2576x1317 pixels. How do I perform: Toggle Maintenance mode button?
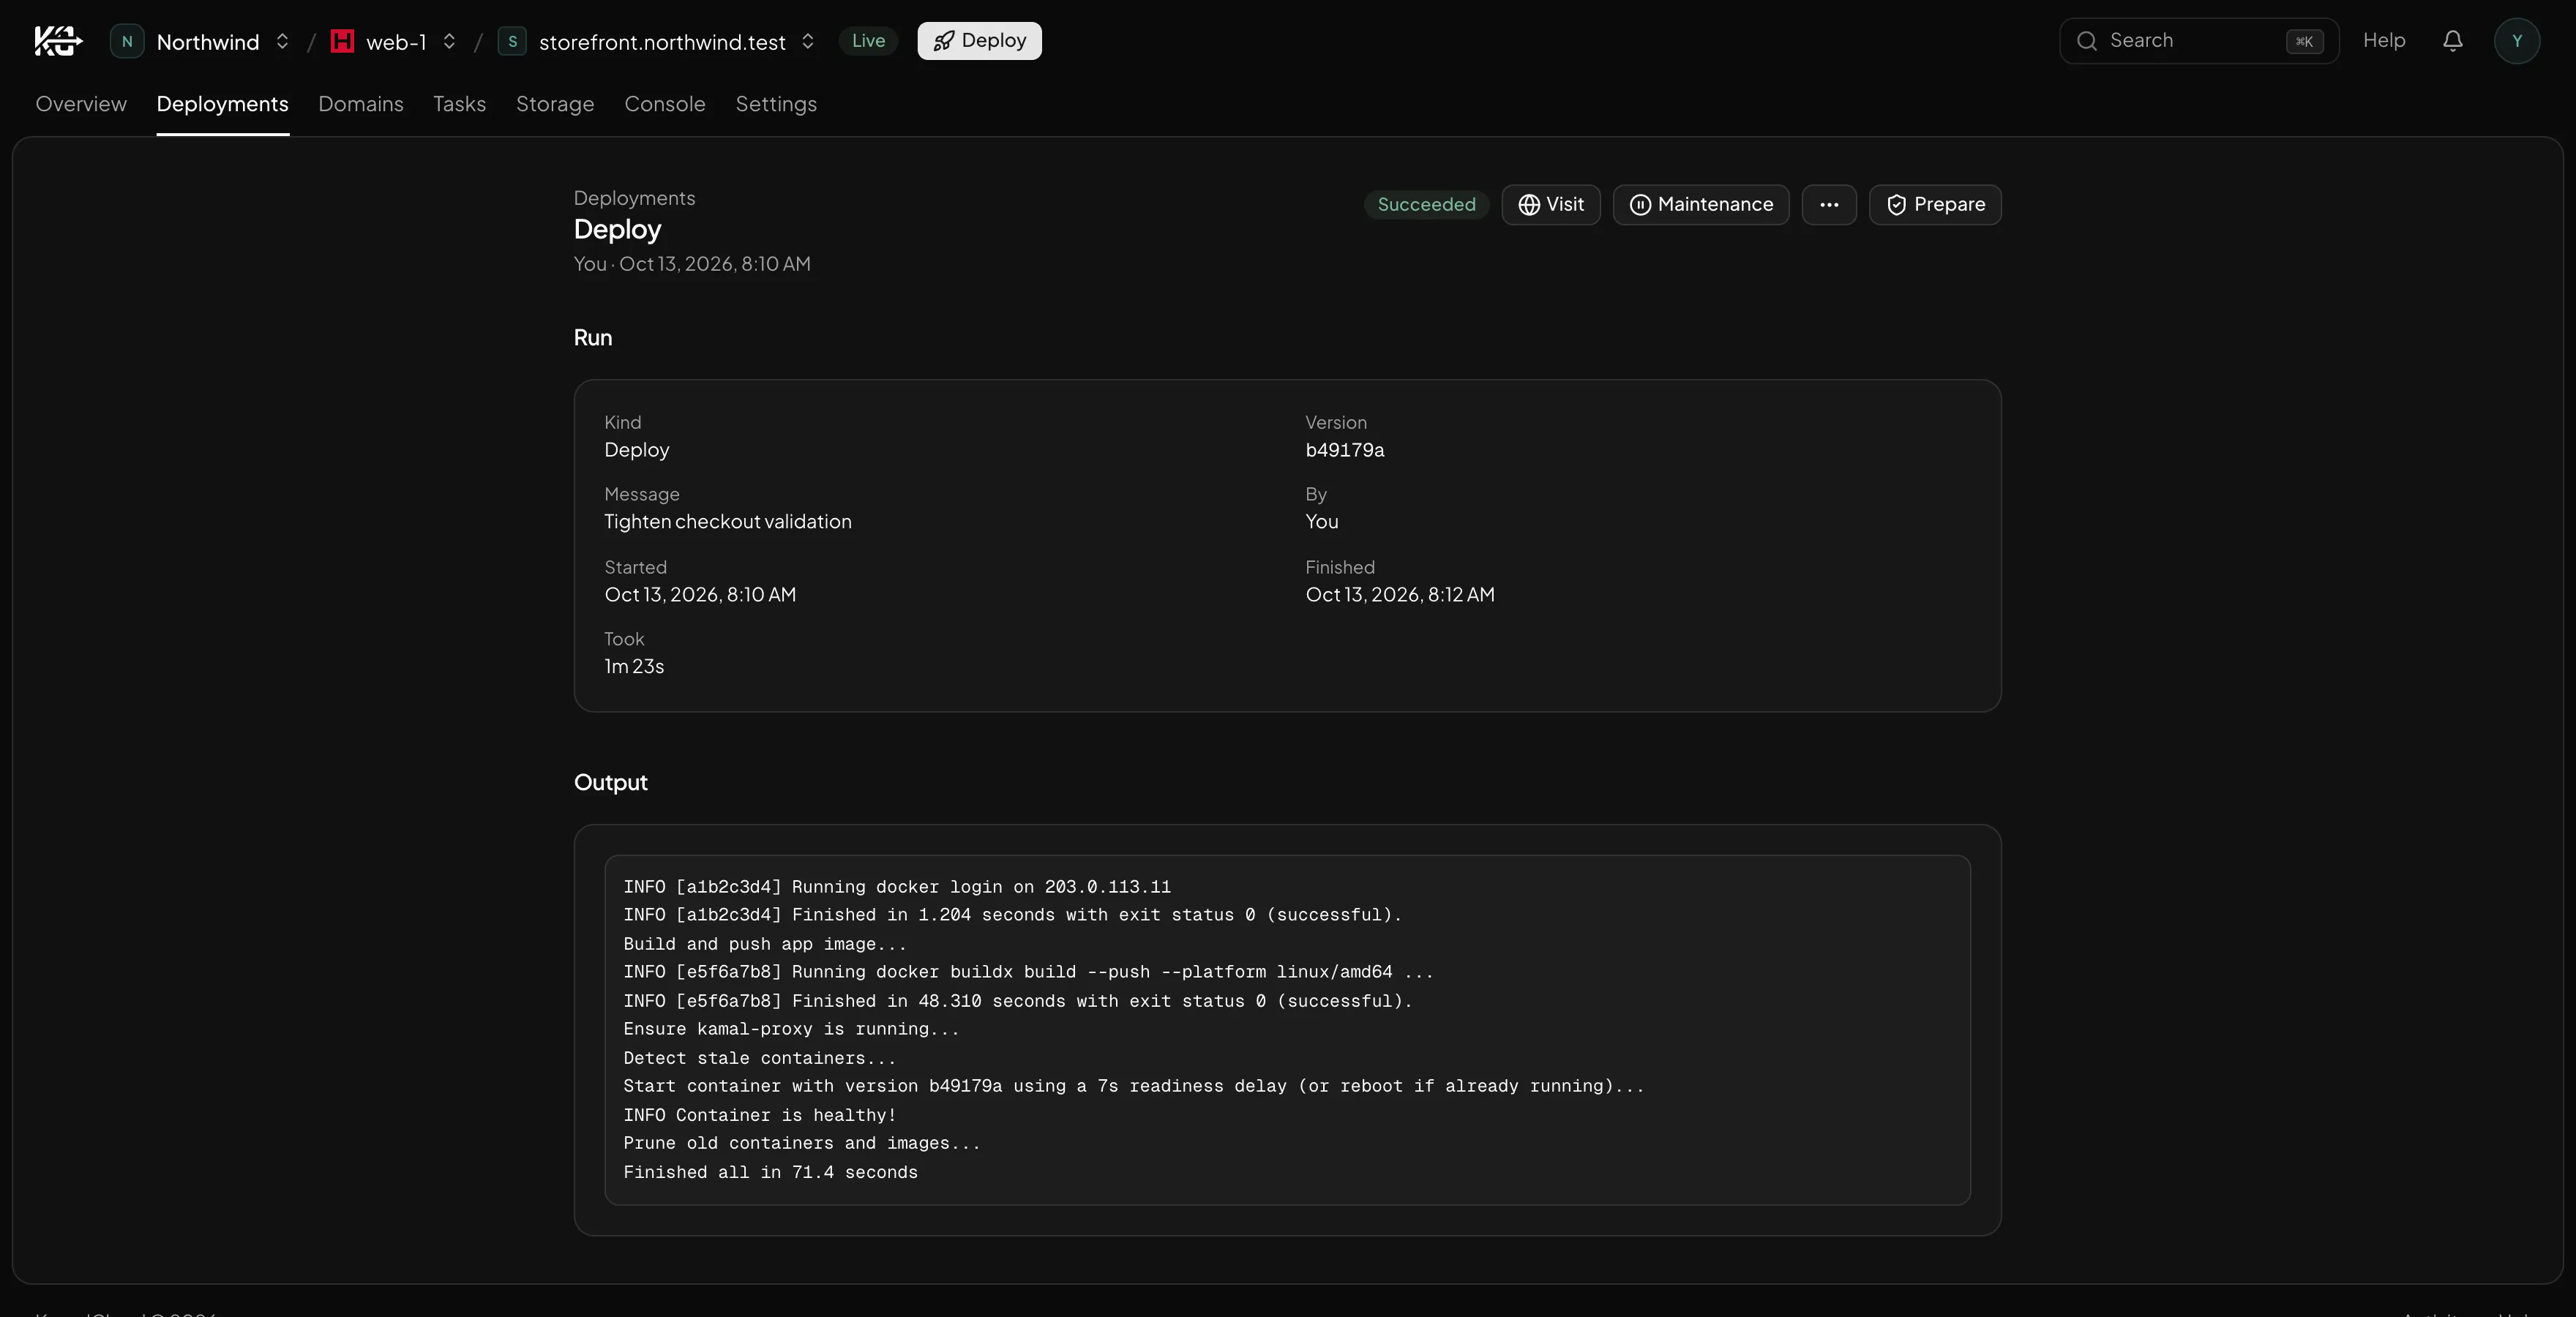click(1701, 205)
